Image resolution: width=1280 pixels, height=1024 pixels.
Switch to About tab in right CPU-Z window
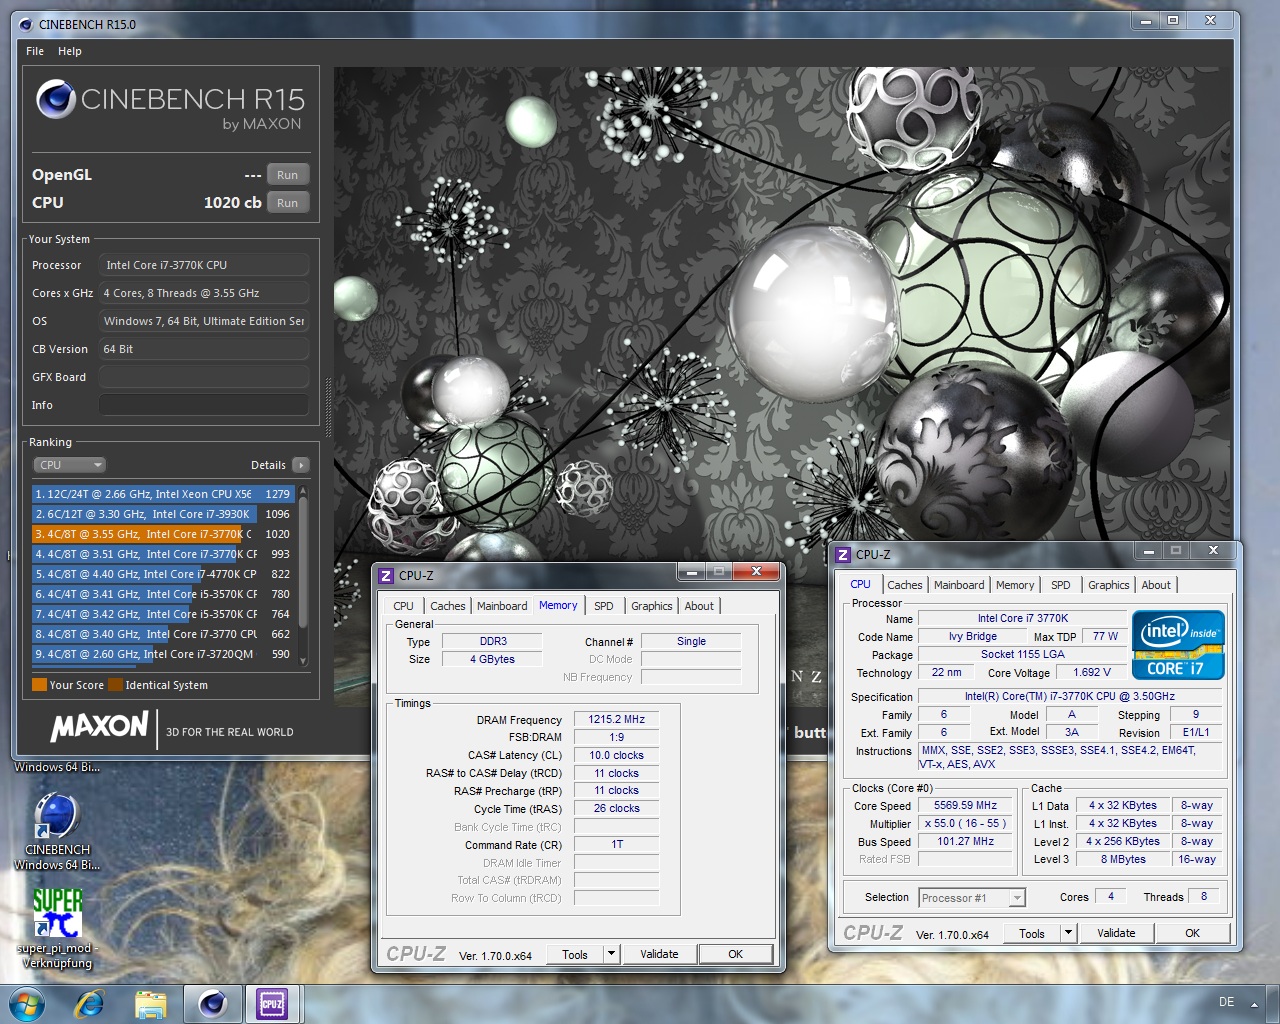(x=1156, y=585)
